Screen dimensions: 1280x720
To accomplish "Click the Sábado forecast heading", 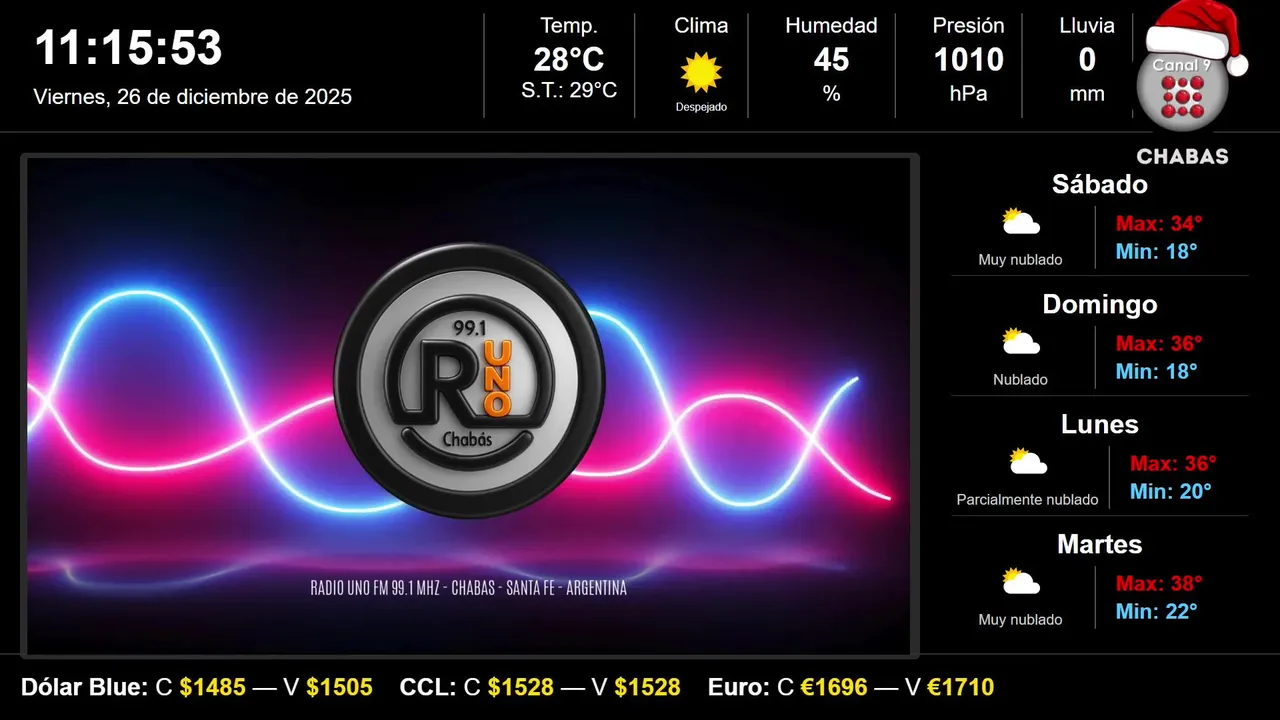I will coord(1100,184).
